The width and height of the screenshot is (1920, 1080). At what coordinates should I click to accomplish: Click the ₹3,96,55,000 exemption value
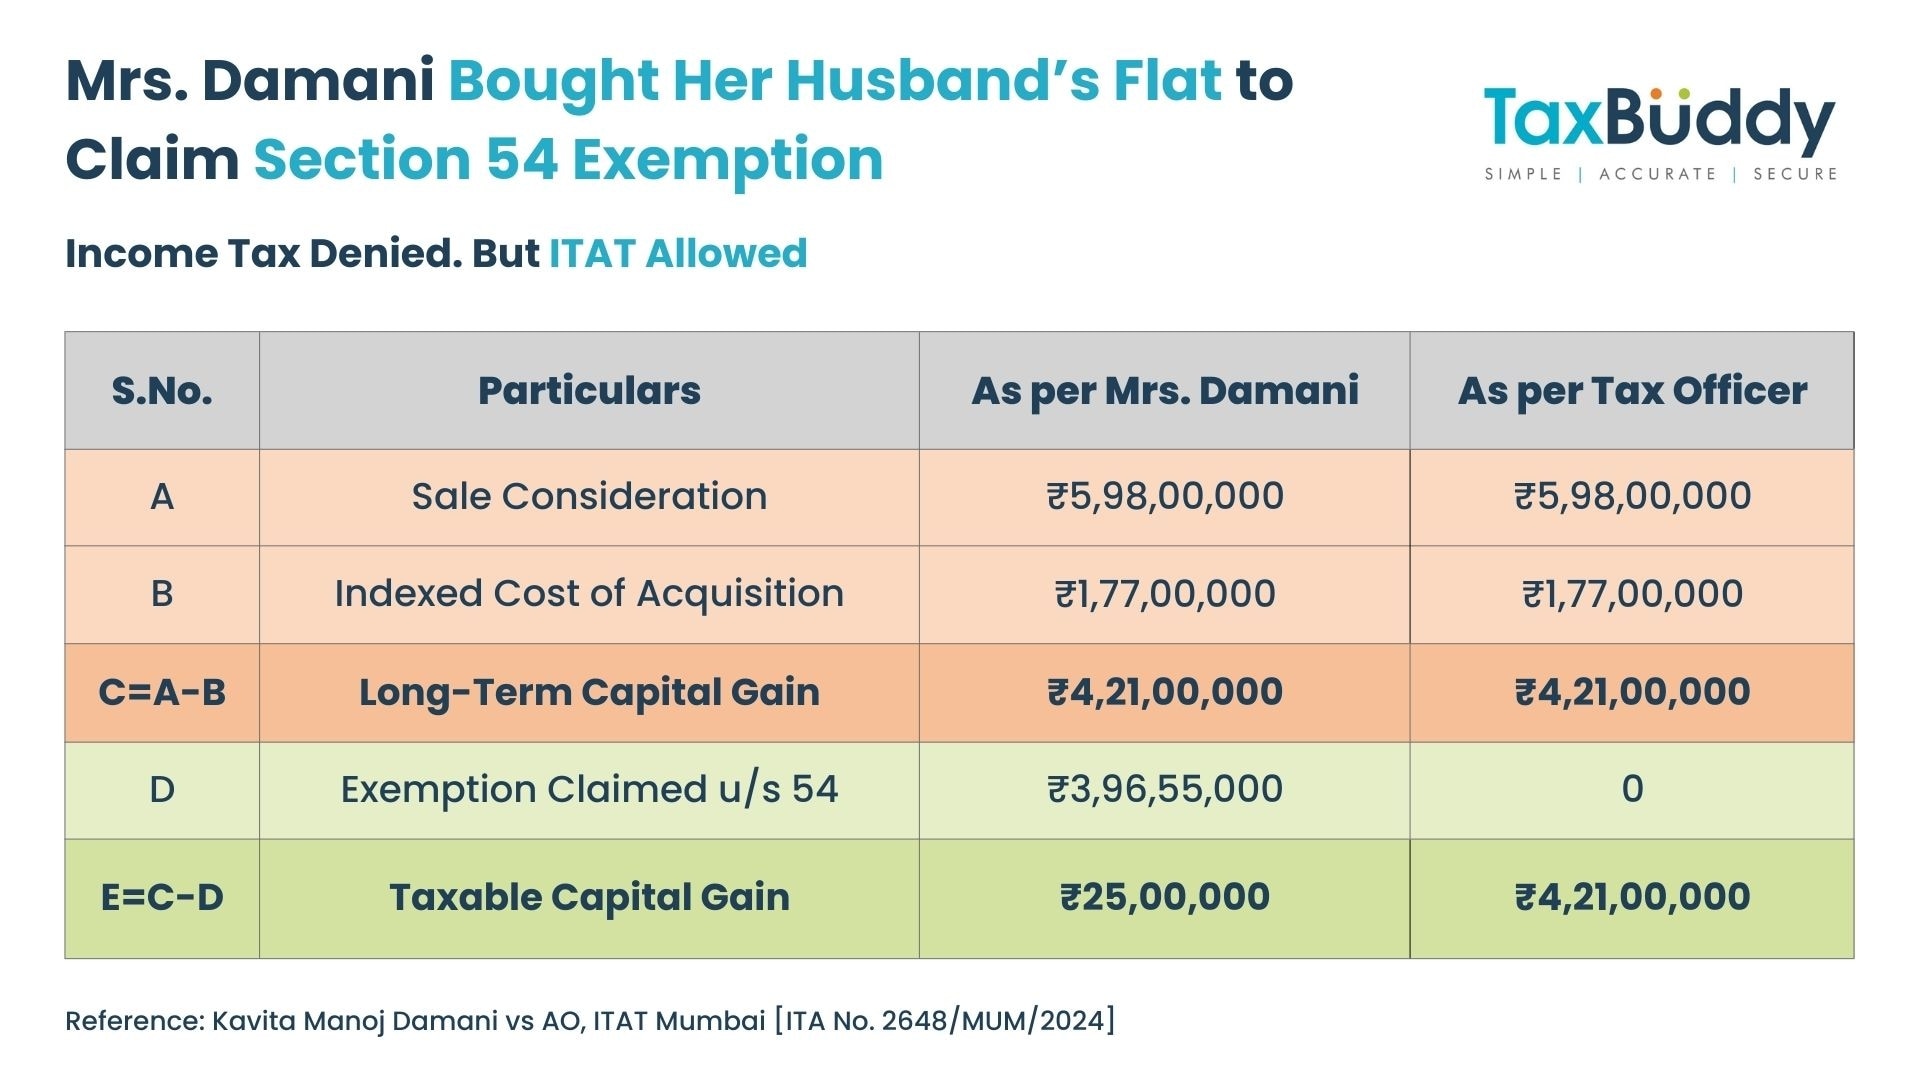pos(1165,789)
